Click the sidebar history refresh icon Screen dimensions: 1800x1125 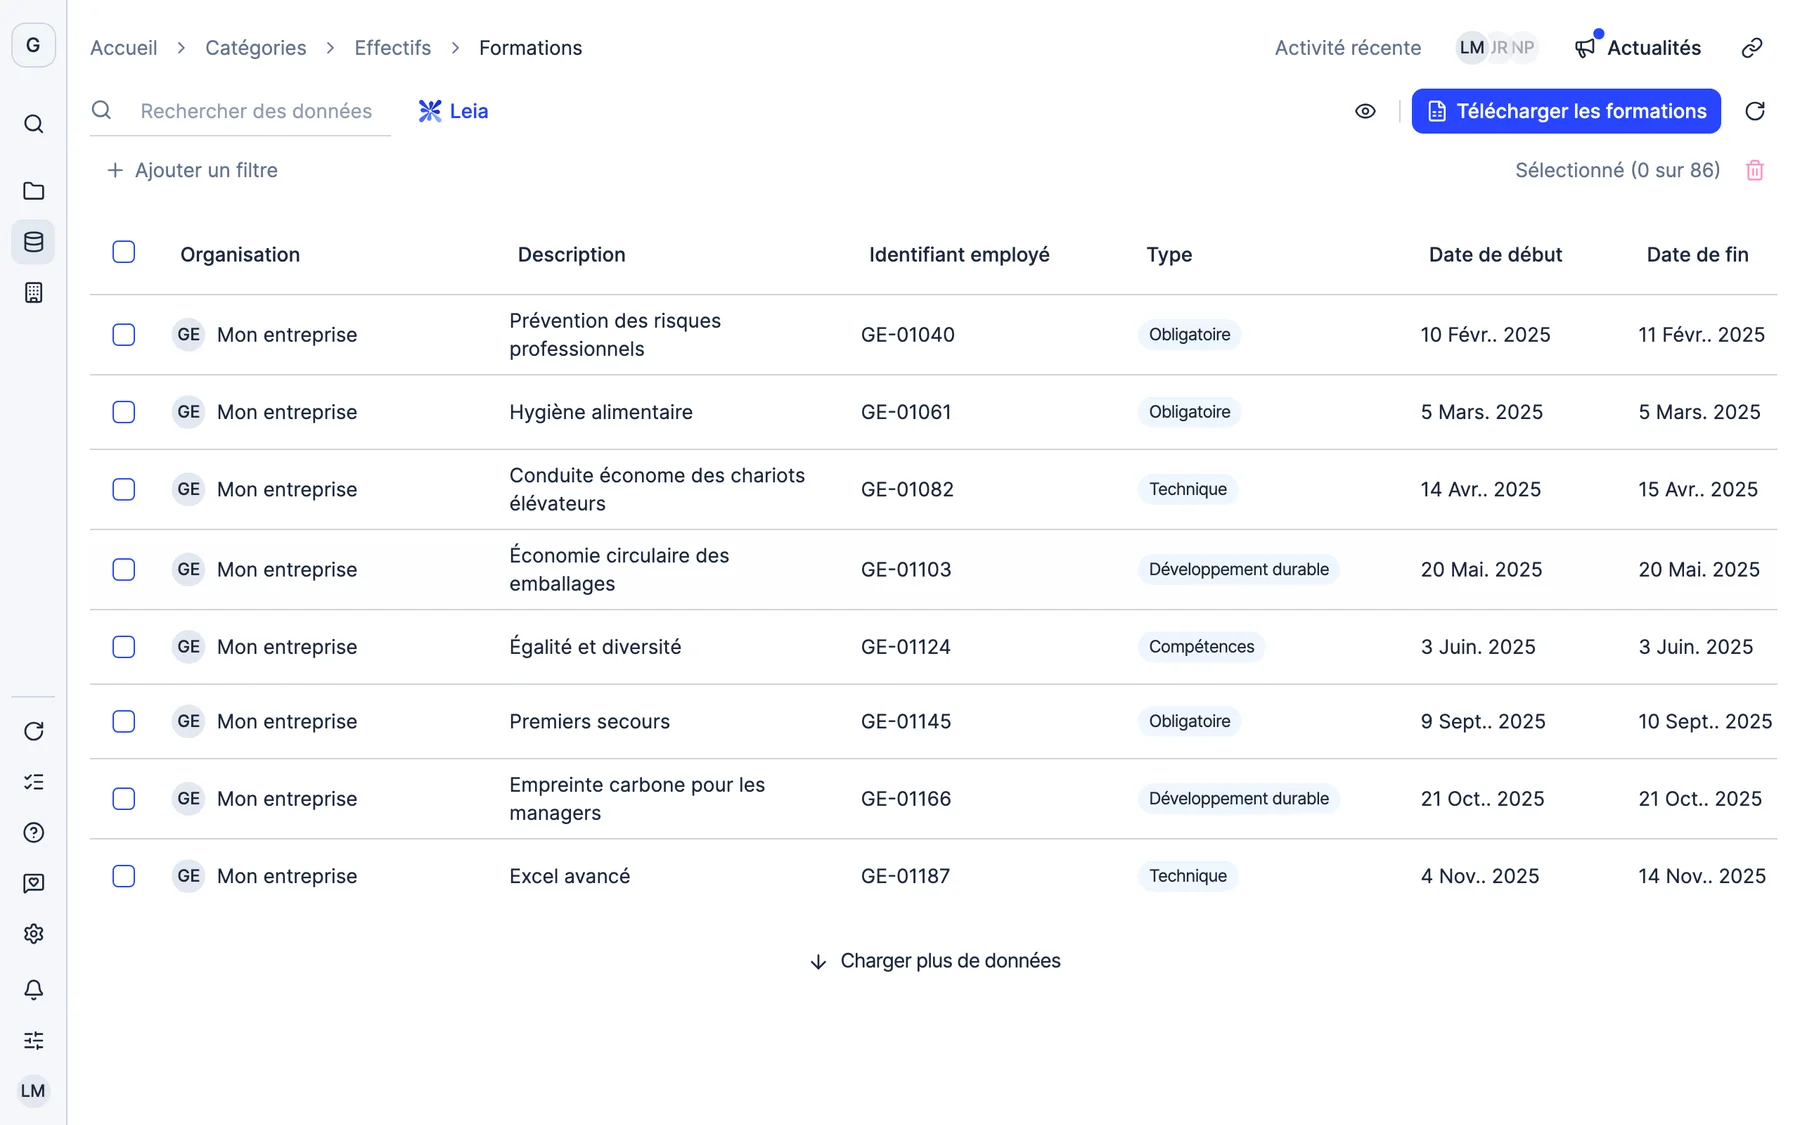click(33, 731)
